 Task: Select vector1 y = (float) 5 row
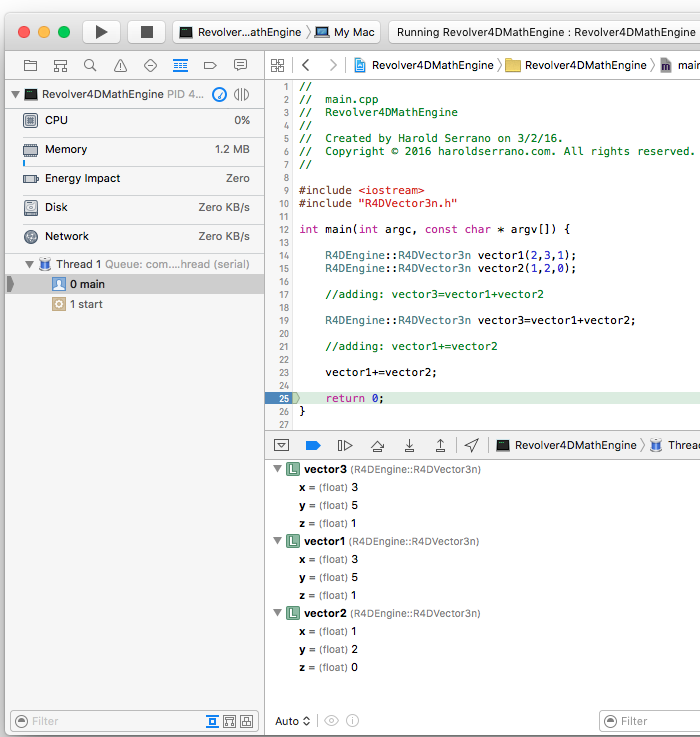click(x=482, y=577)
